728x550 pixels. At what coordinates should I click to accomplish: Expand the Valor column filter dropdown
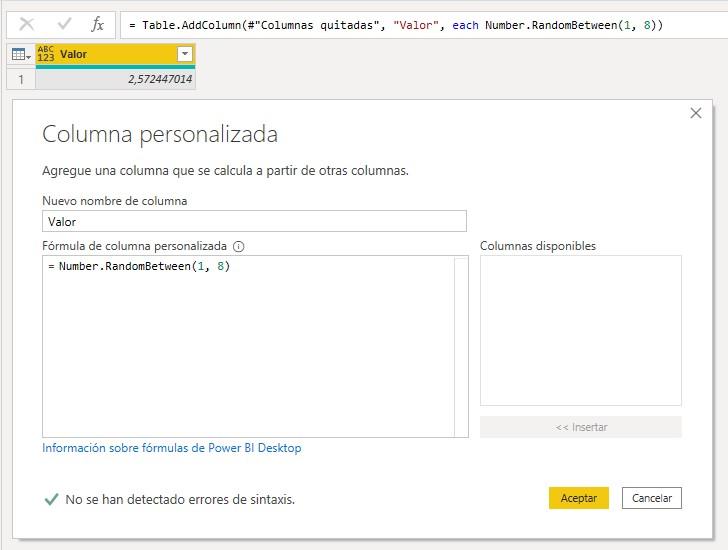coord(184,55)
